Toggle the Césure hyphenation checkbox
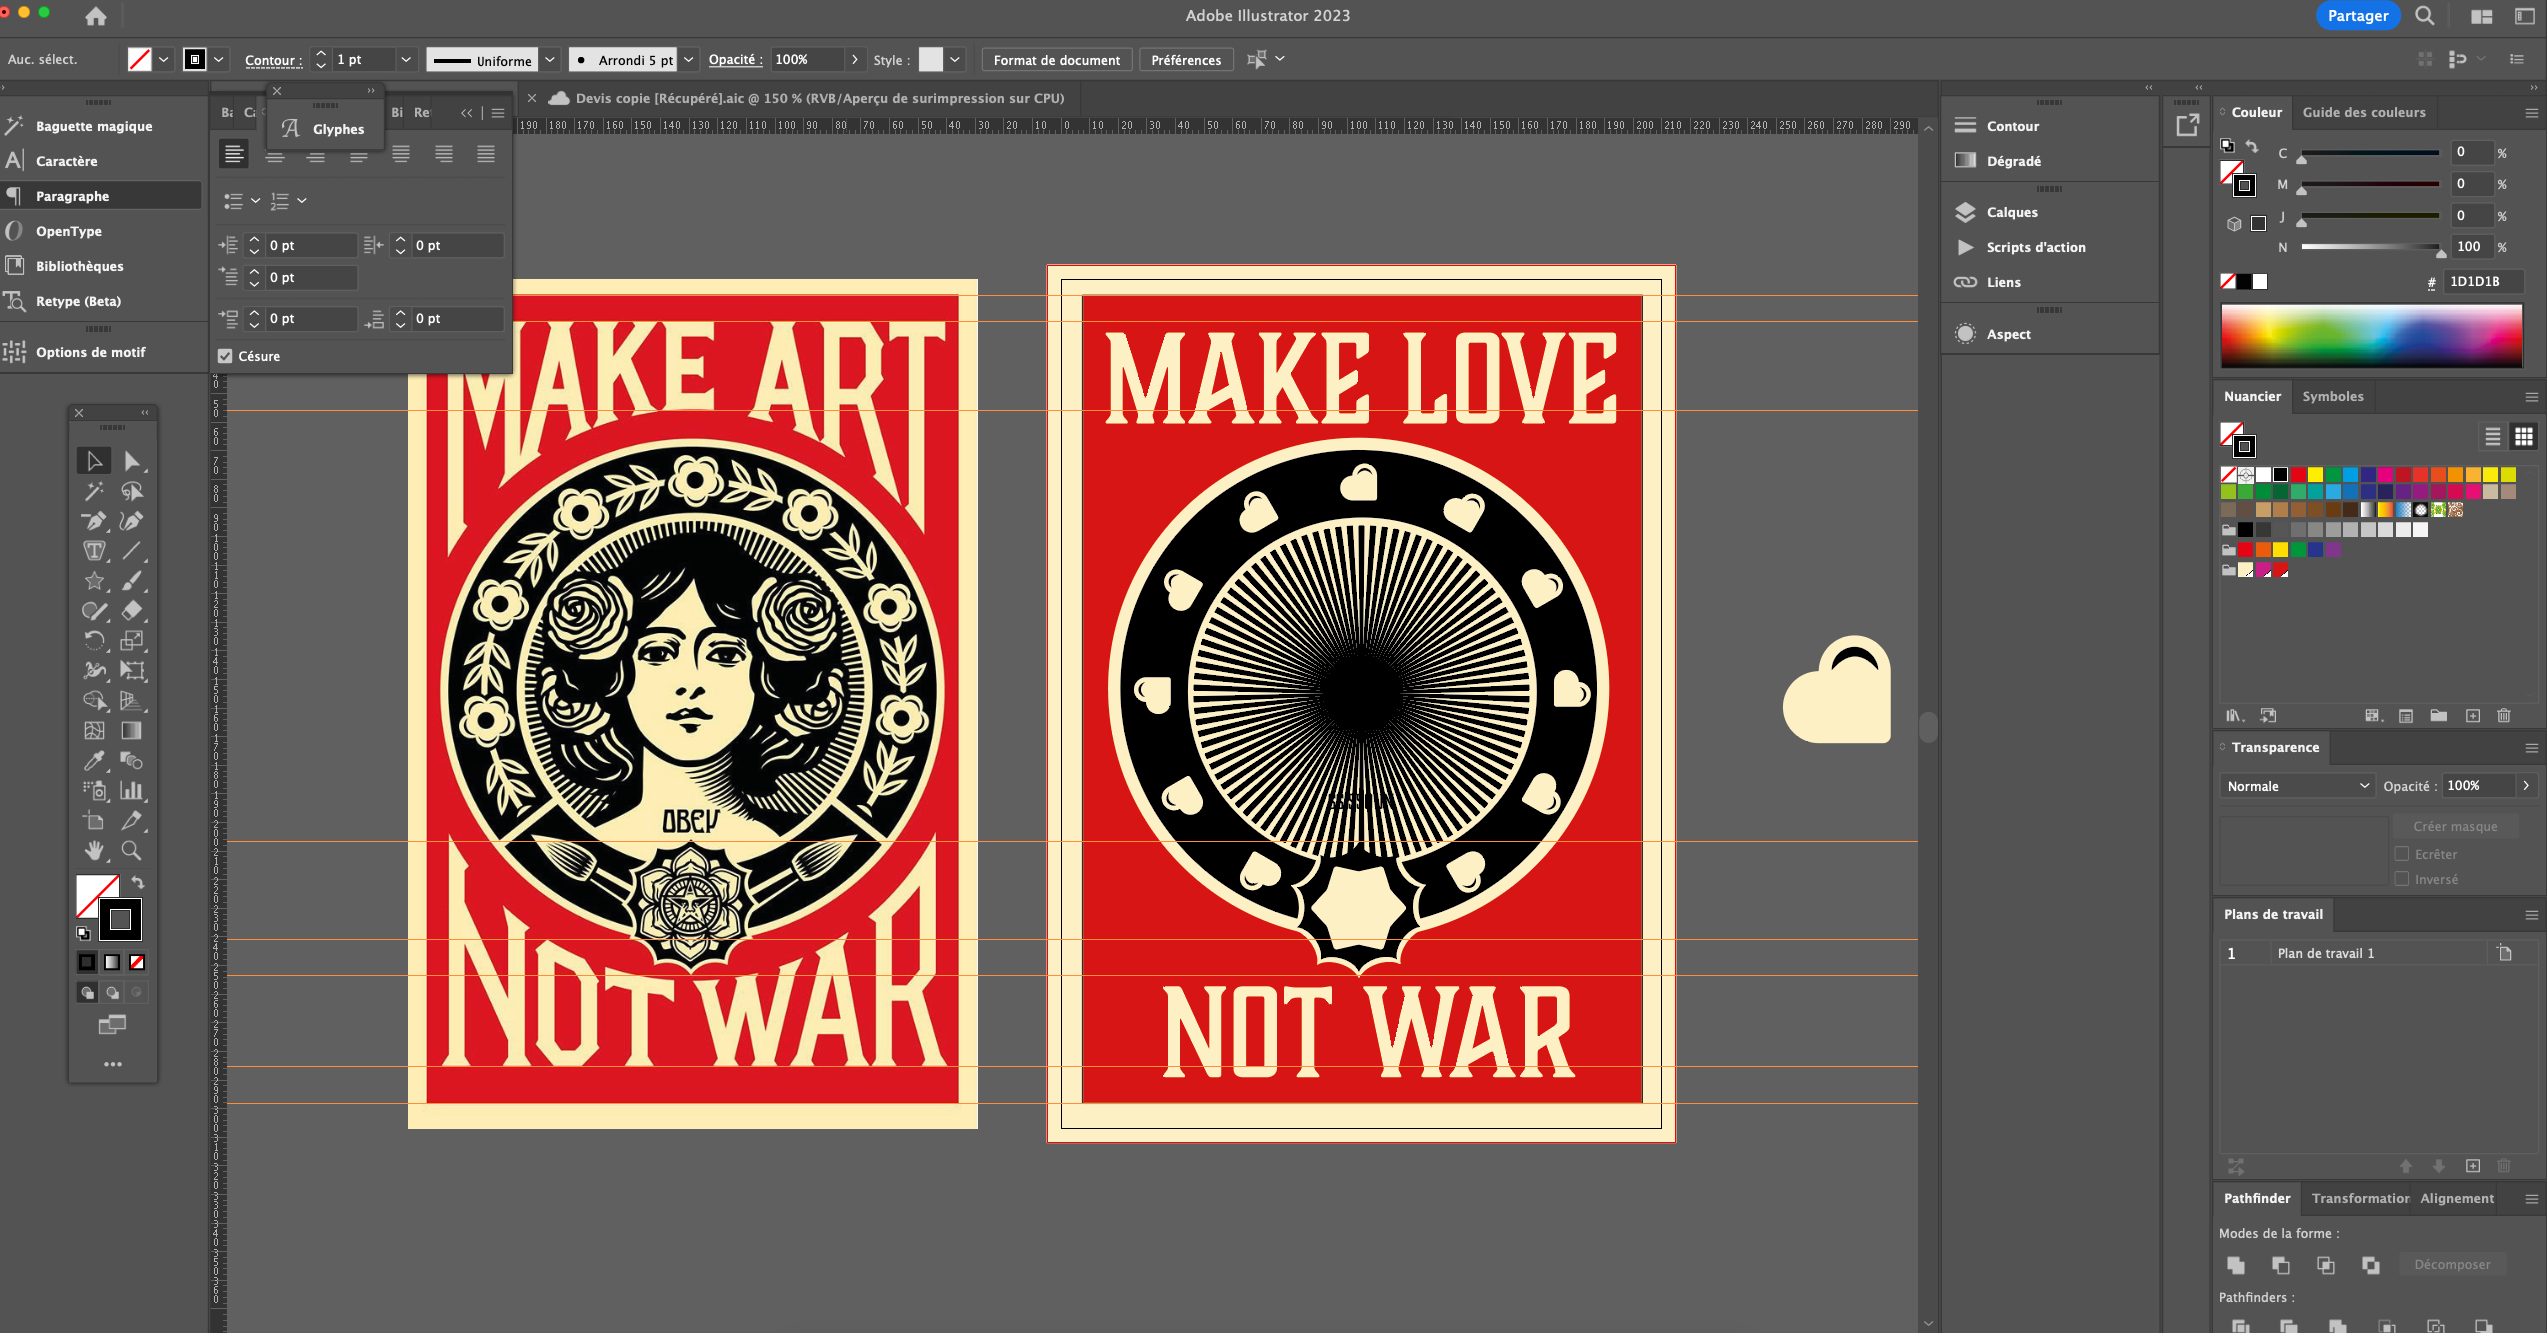The height and width of the screenshot is (1333, 2547). [x=225, y=356]
